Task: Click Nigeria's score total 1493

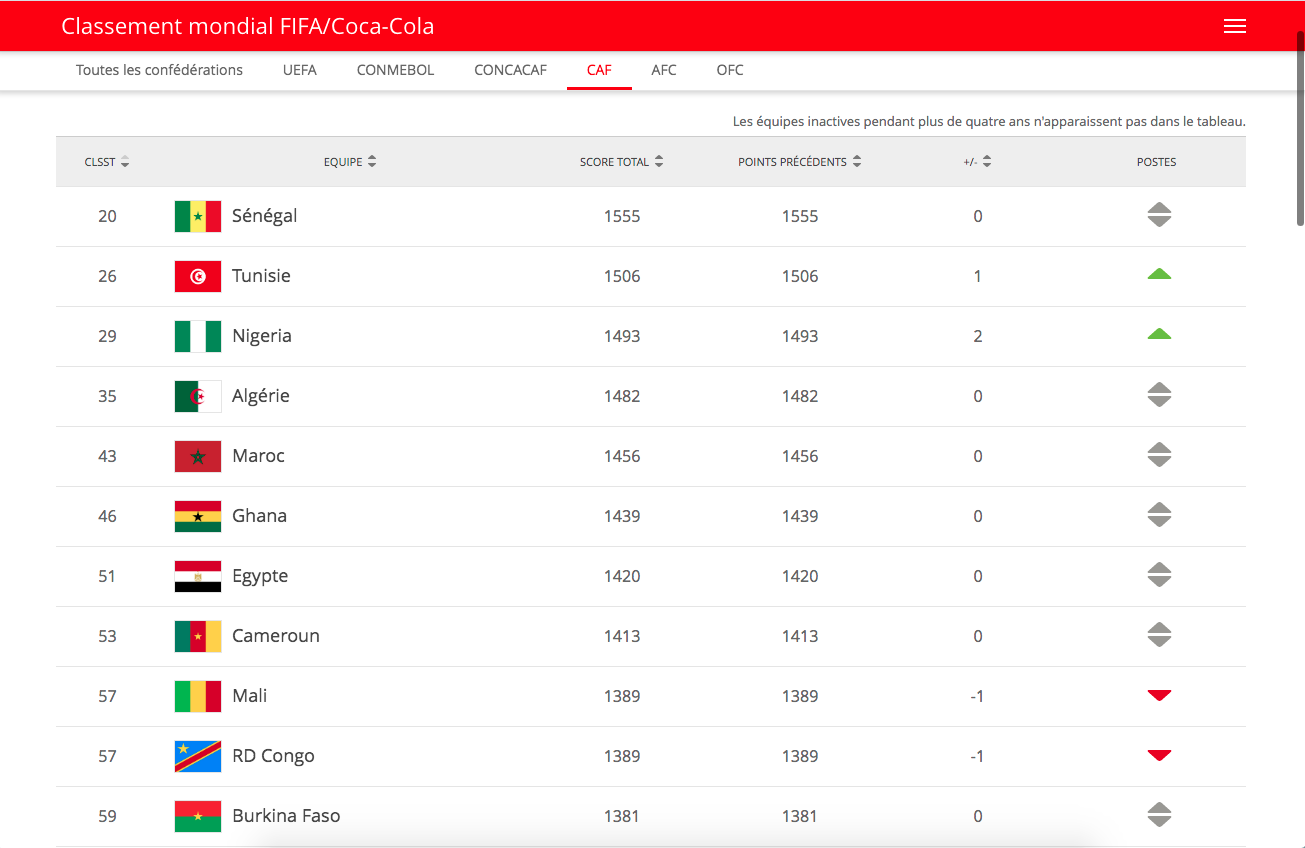Action: click(622, 336)
